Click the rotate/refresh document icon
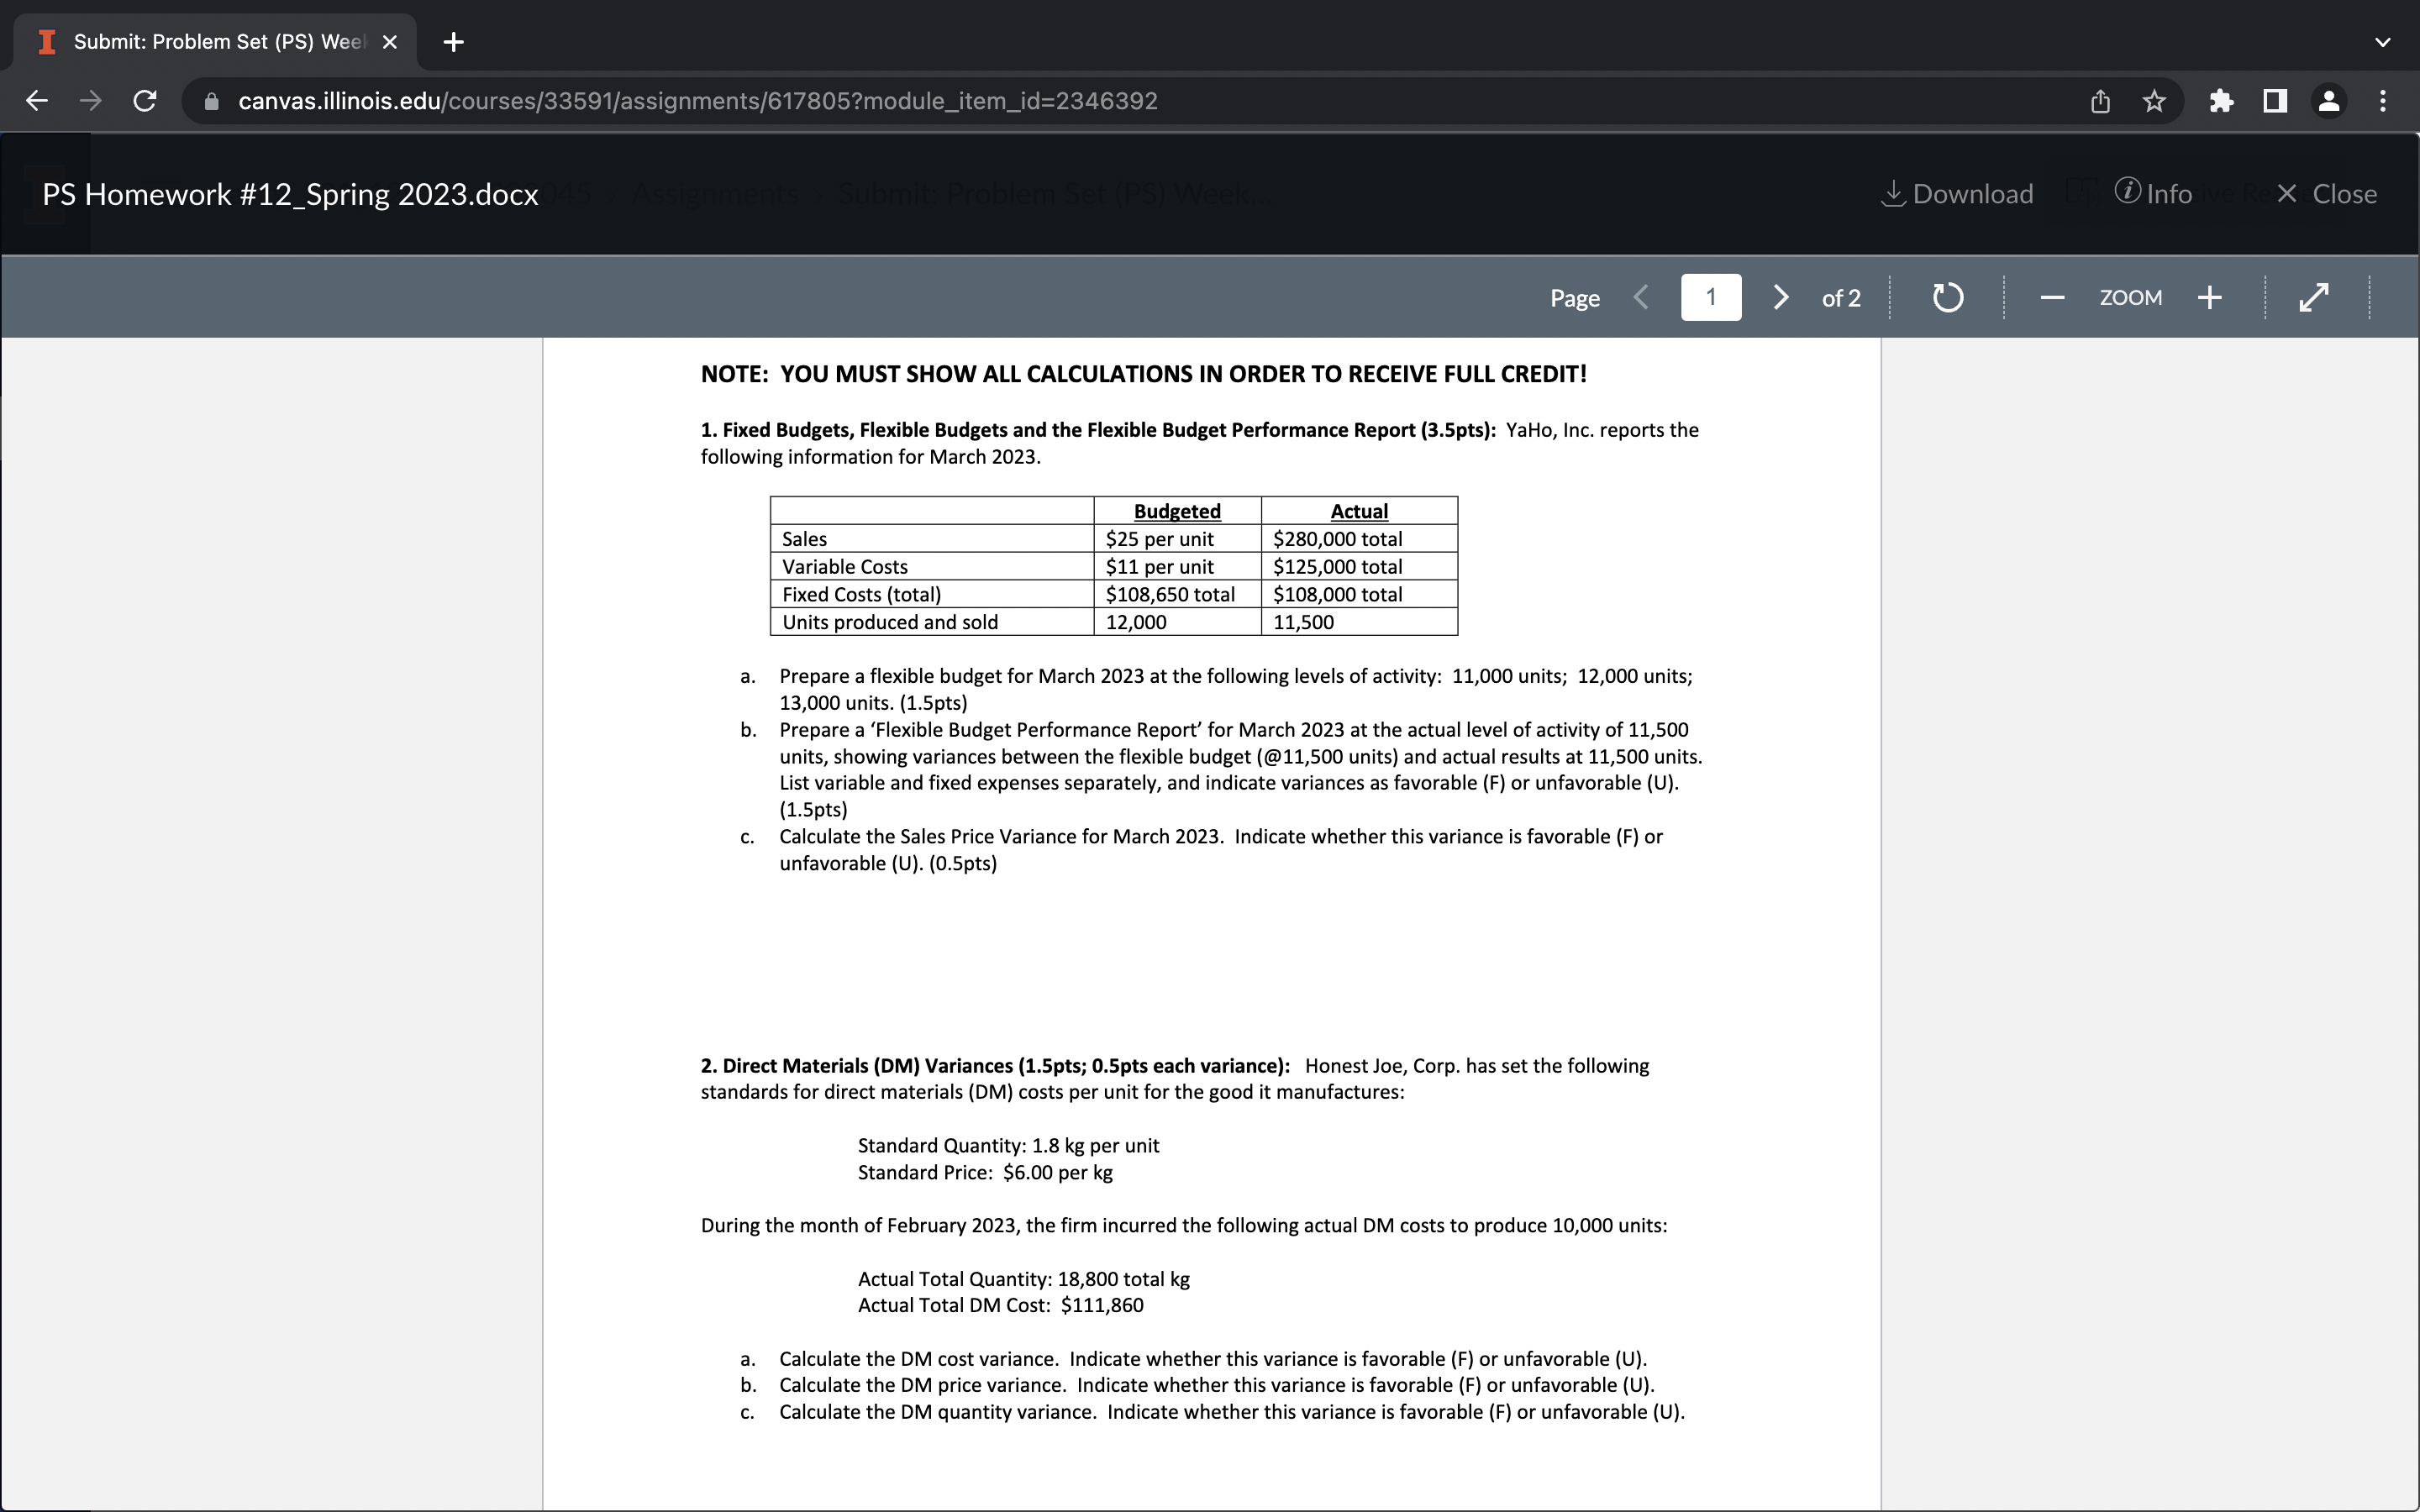Screen dimensions: 2420x1512 [1948, 297]
